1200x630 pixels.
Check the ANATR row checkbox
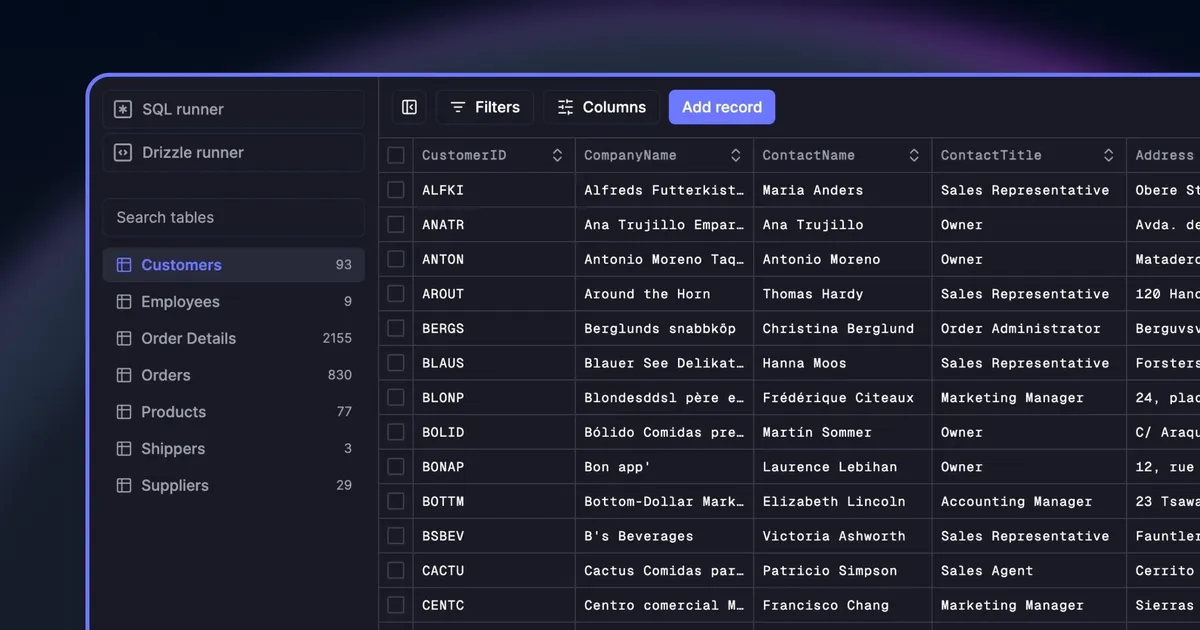(396, 224)
